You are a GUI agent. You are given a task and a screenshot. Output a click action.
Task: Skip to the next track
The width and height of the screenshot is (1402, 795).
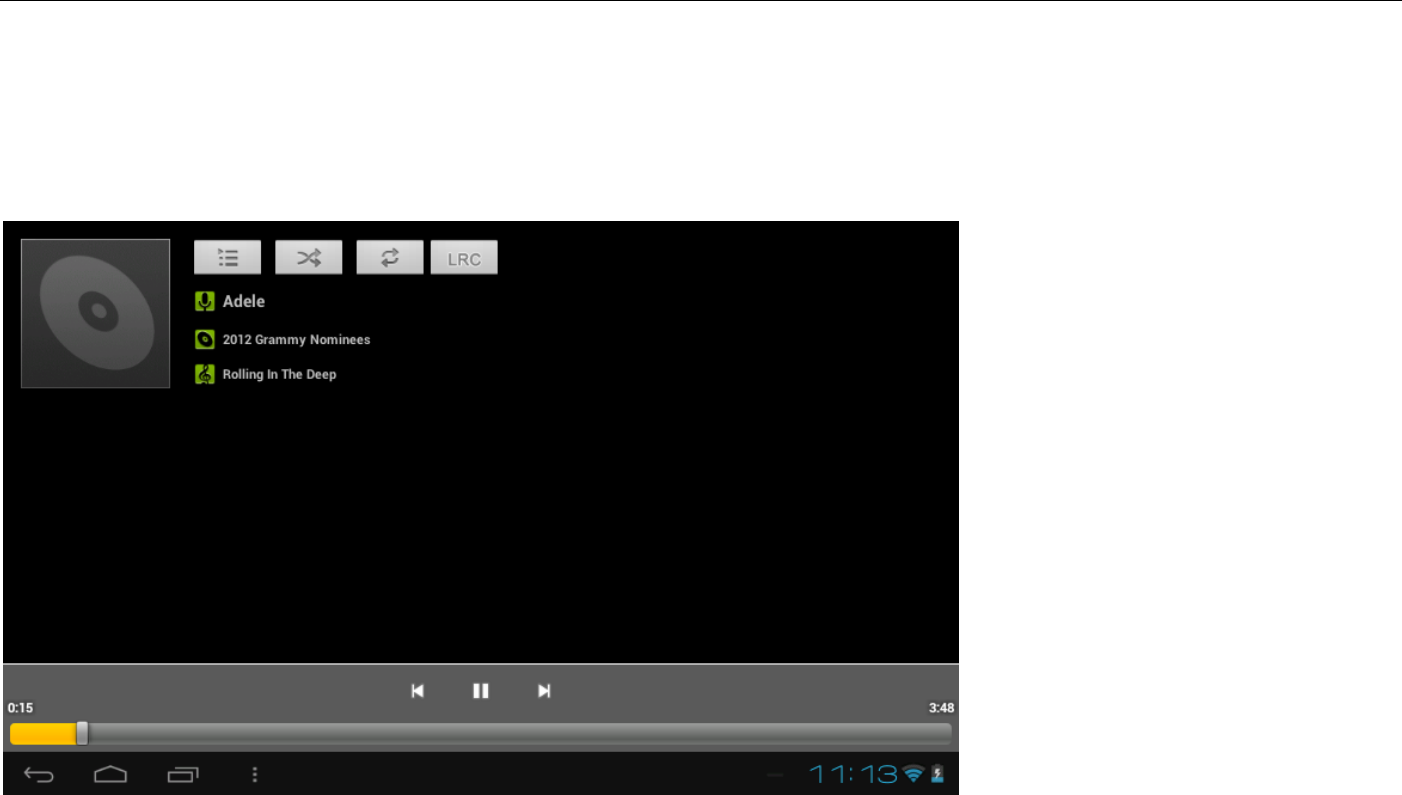click(544, 690)
